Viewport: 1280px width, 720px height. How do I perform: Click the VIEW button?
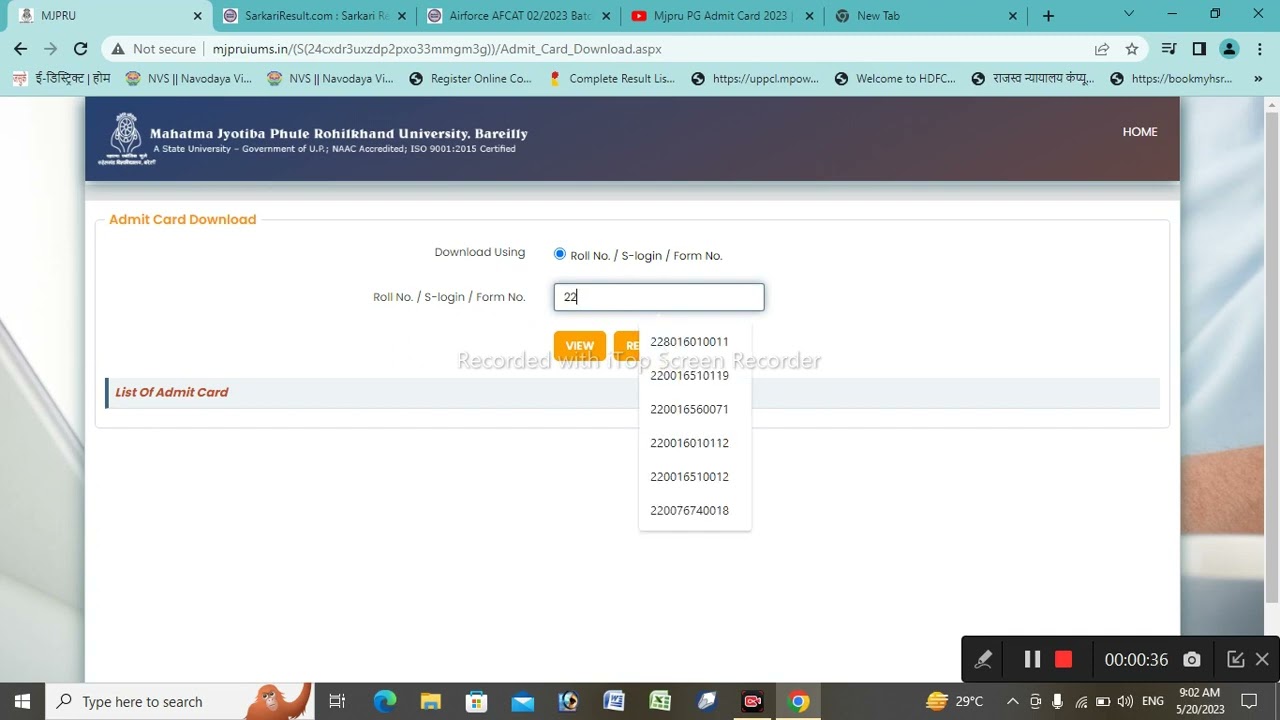coord(580,345)
